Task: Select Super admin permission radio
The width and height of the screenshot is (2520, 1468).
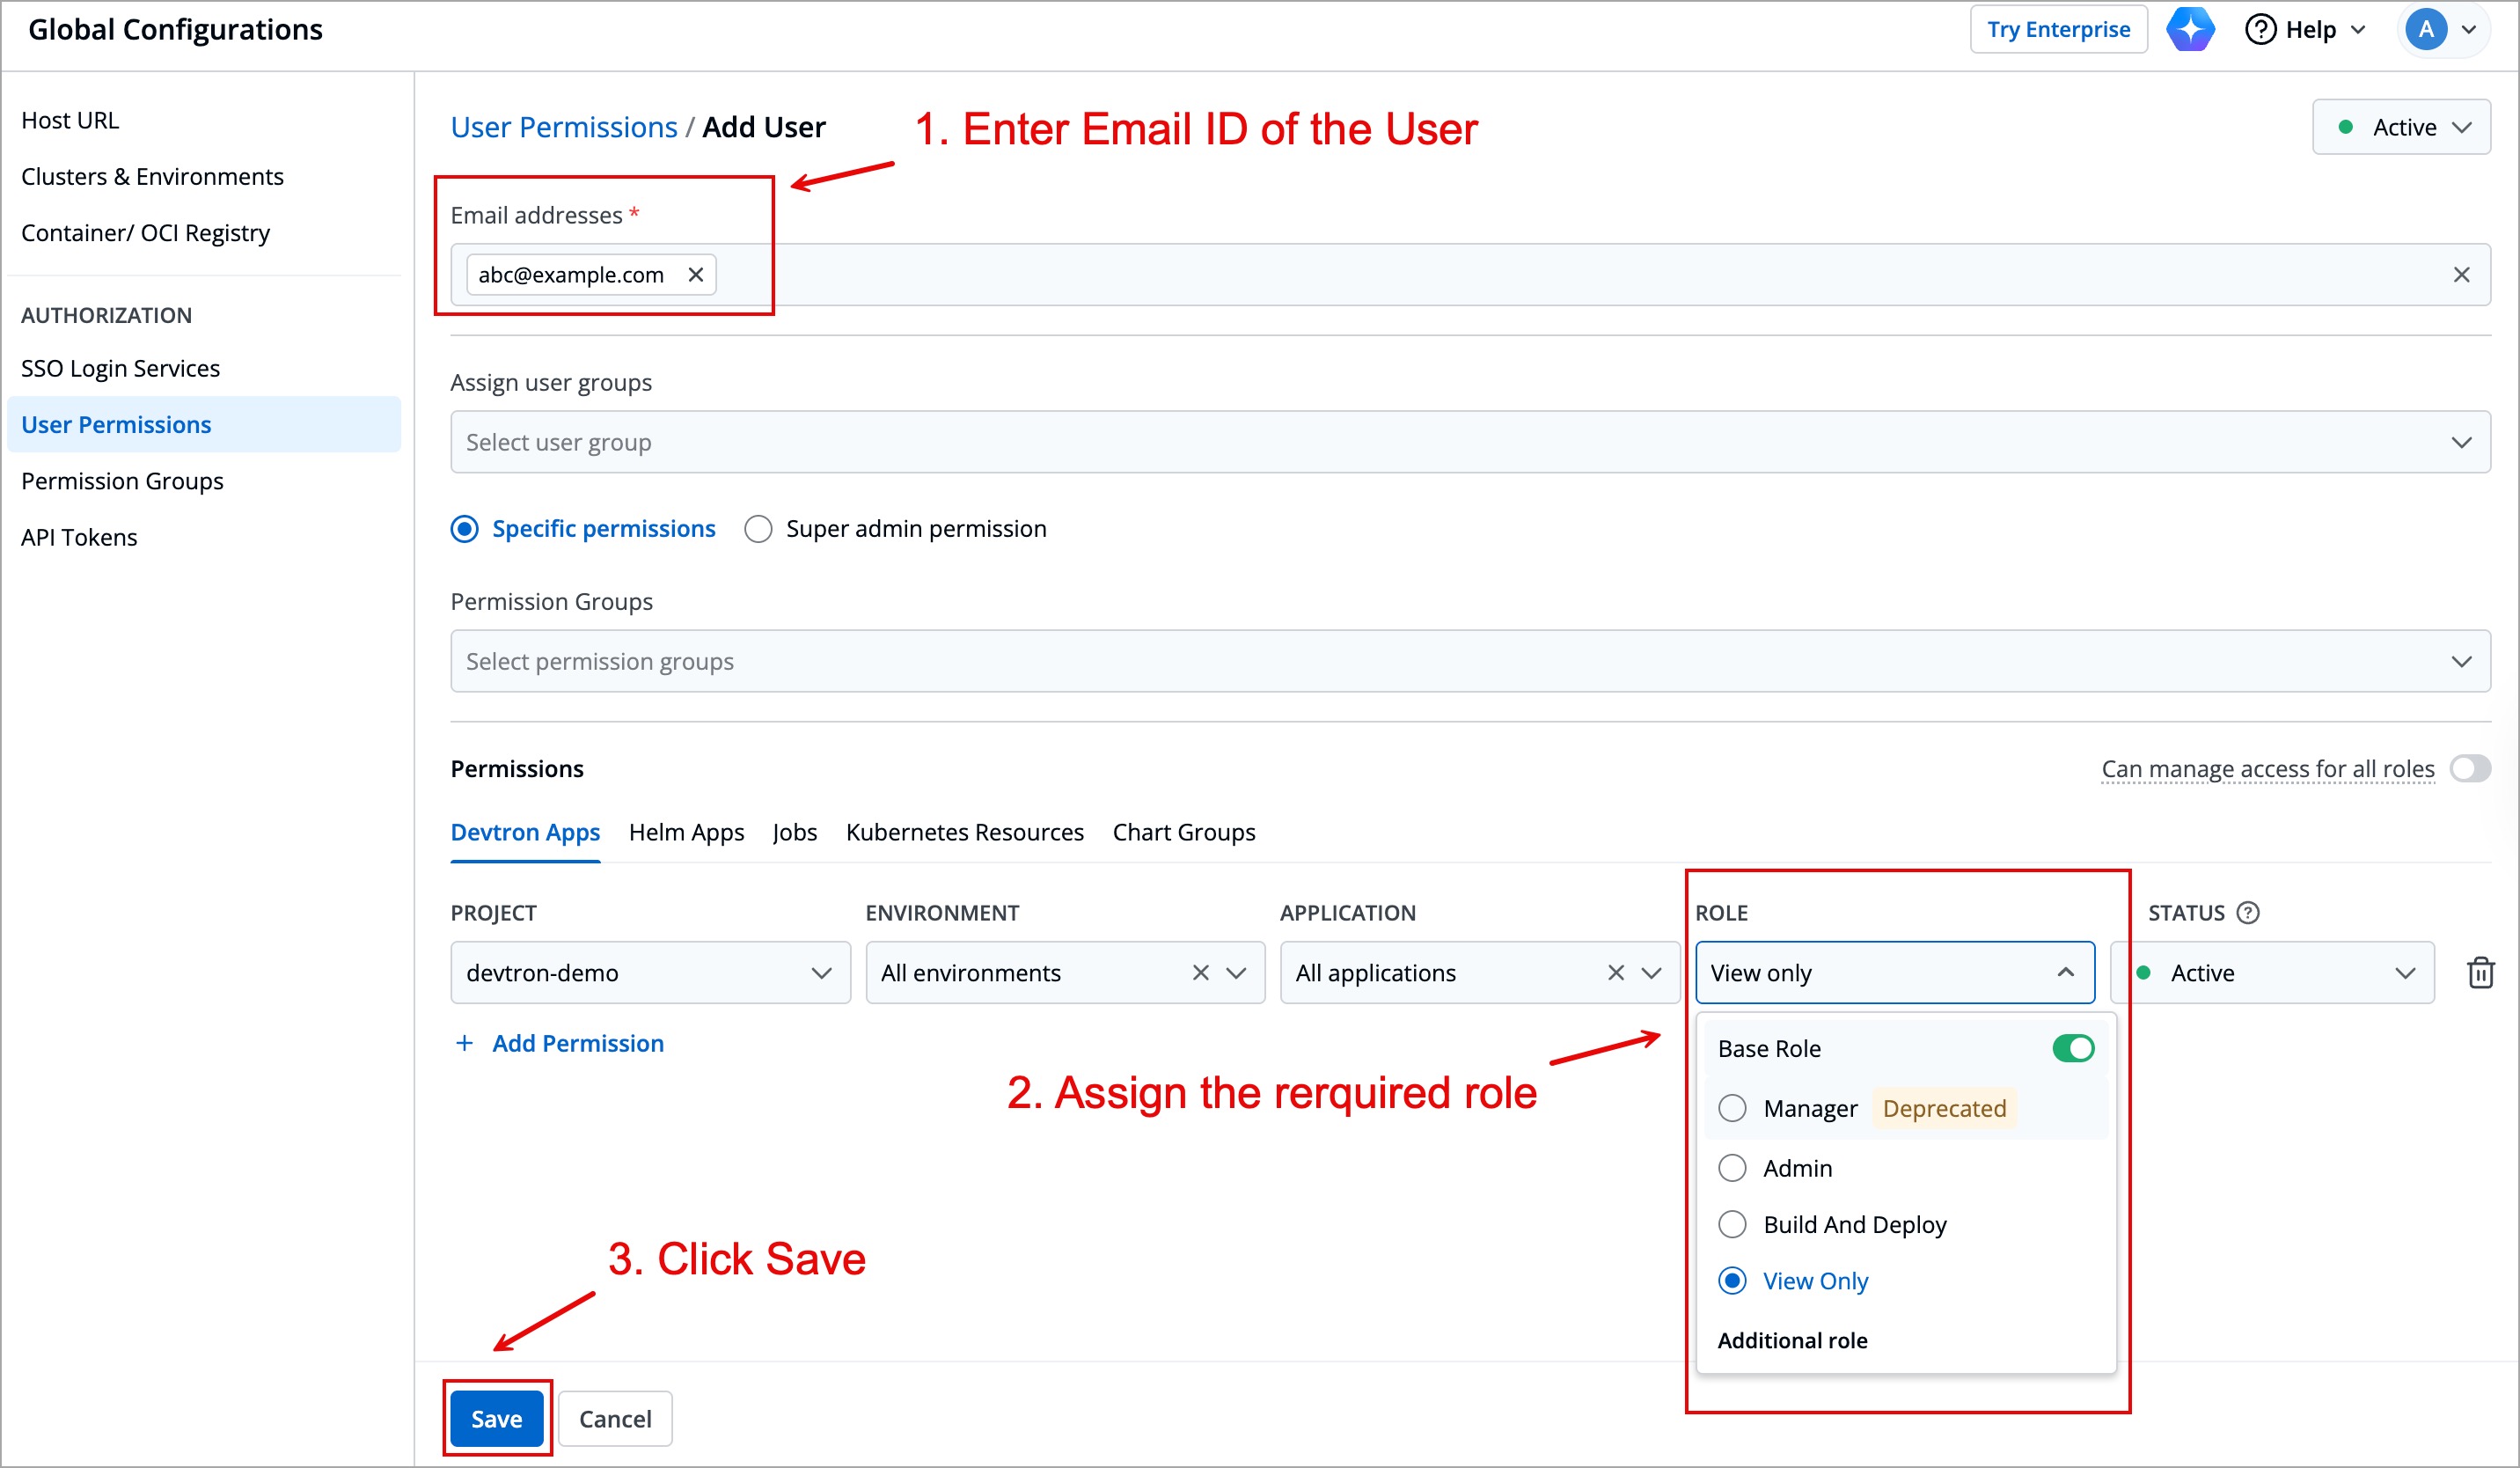Action: 758,528
